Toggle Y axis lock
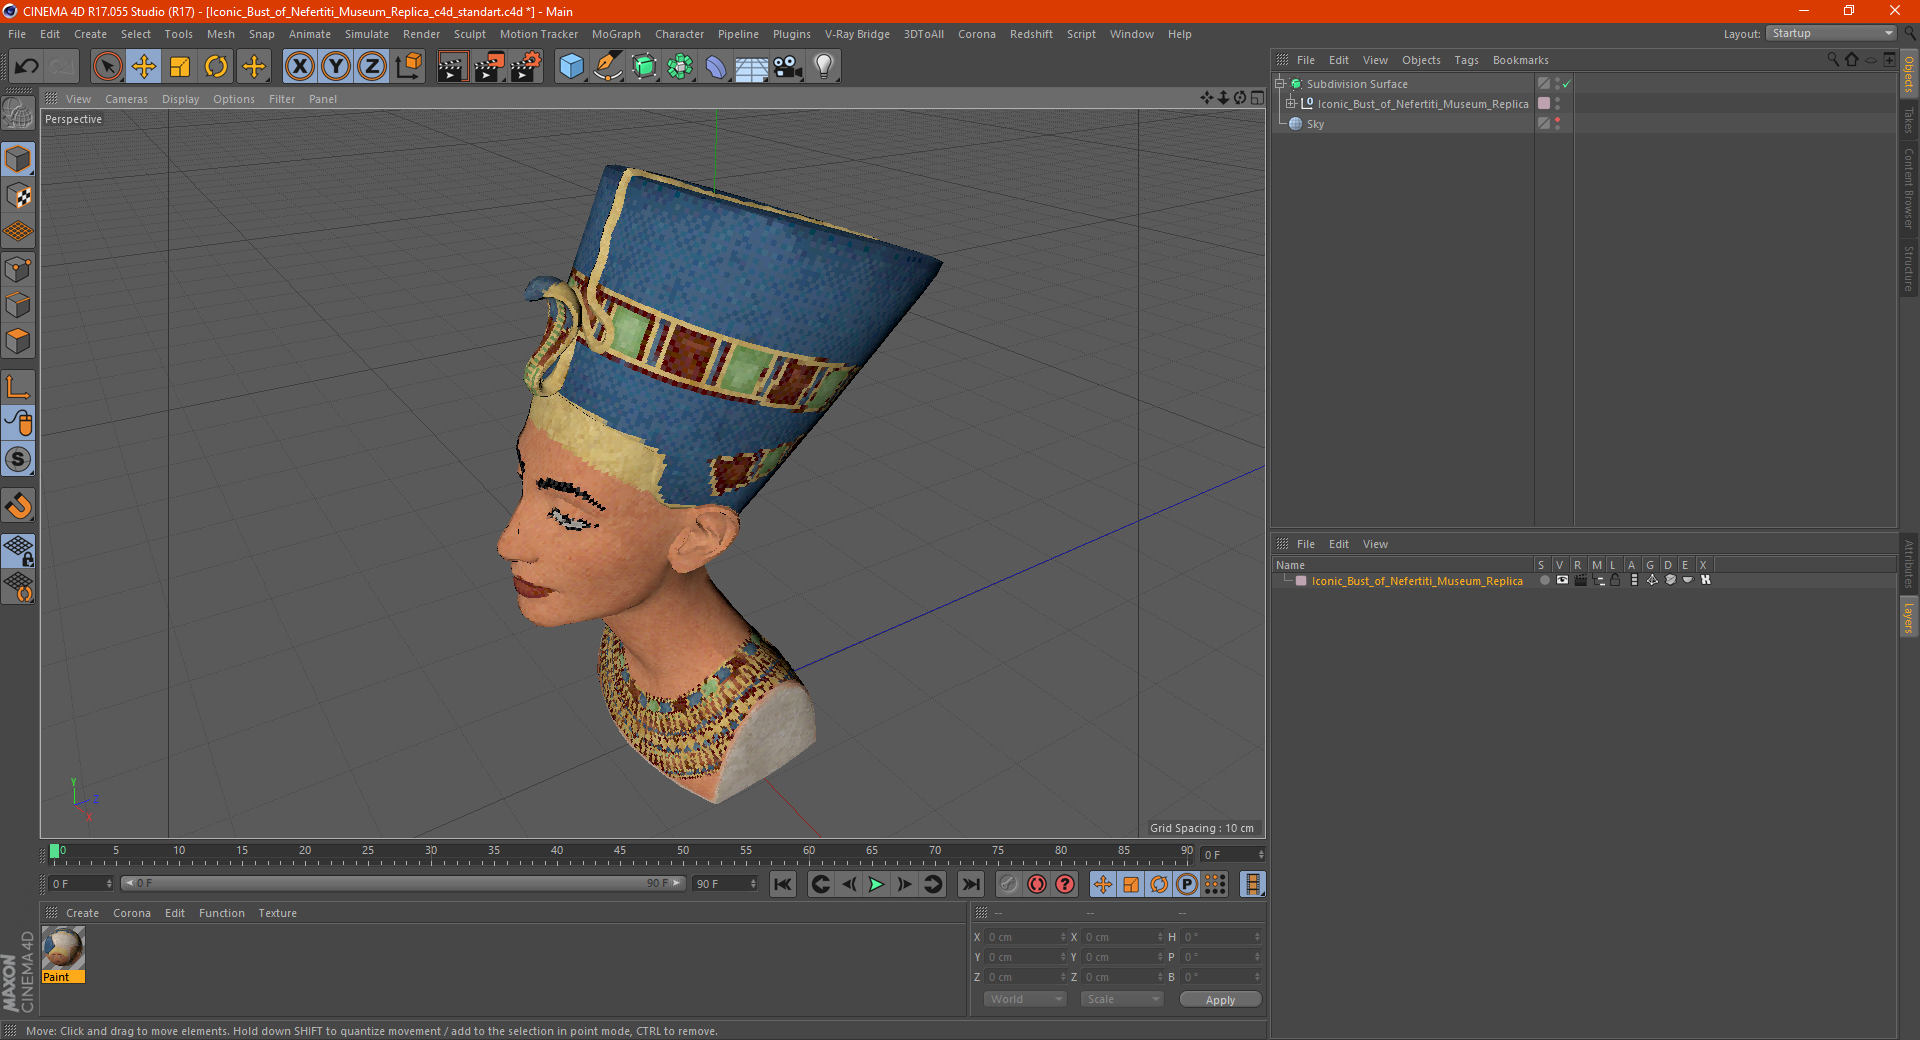 [336, 67]
